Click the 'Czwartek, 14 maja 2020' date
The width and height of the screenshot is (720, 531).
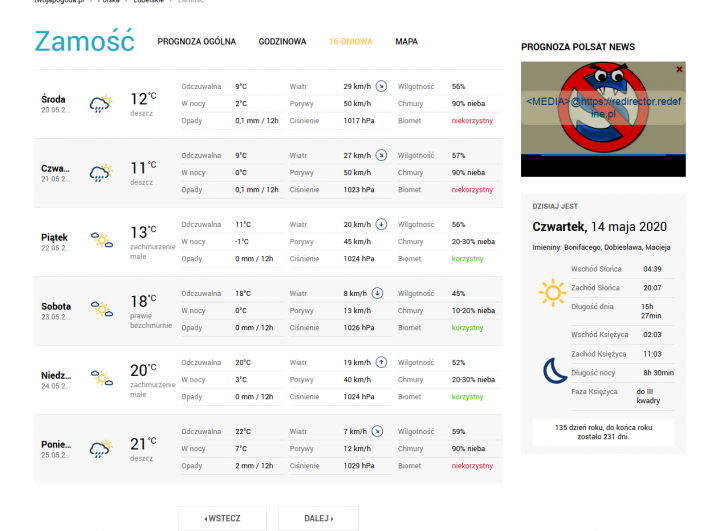599,227
